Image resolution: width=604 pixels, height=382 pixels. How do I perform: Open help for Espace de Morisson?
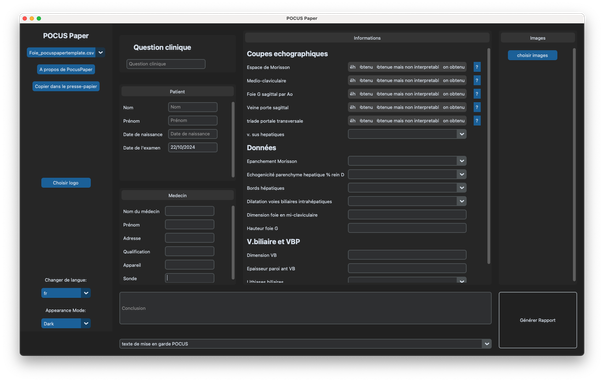(477, 67)
